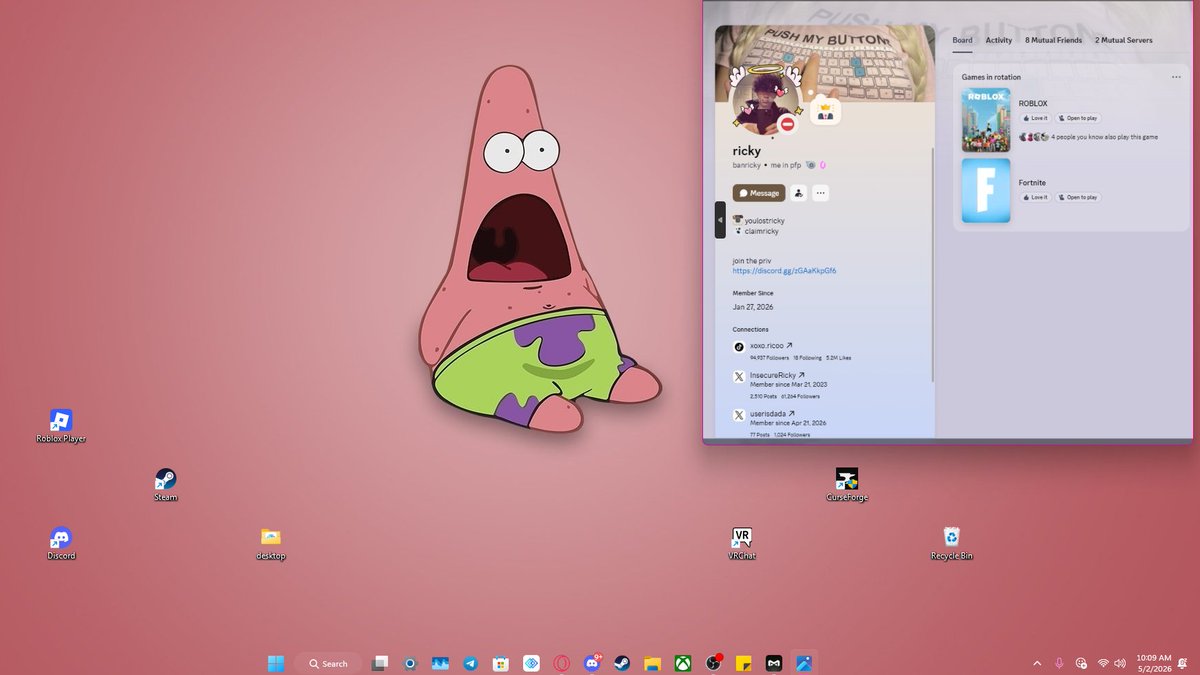This screenshot has width=1200, height=675.
Task: Open the InsecureRicky X connection
Action: pos(777,375)
